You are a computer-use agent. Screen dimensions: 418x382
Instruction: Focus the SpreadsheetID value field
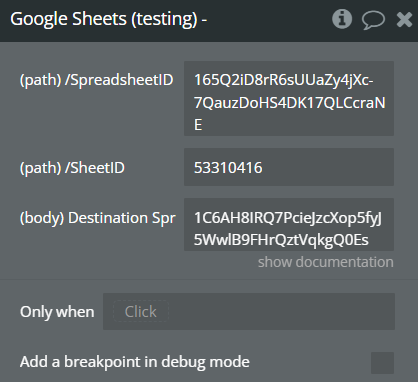pos(289,98)
